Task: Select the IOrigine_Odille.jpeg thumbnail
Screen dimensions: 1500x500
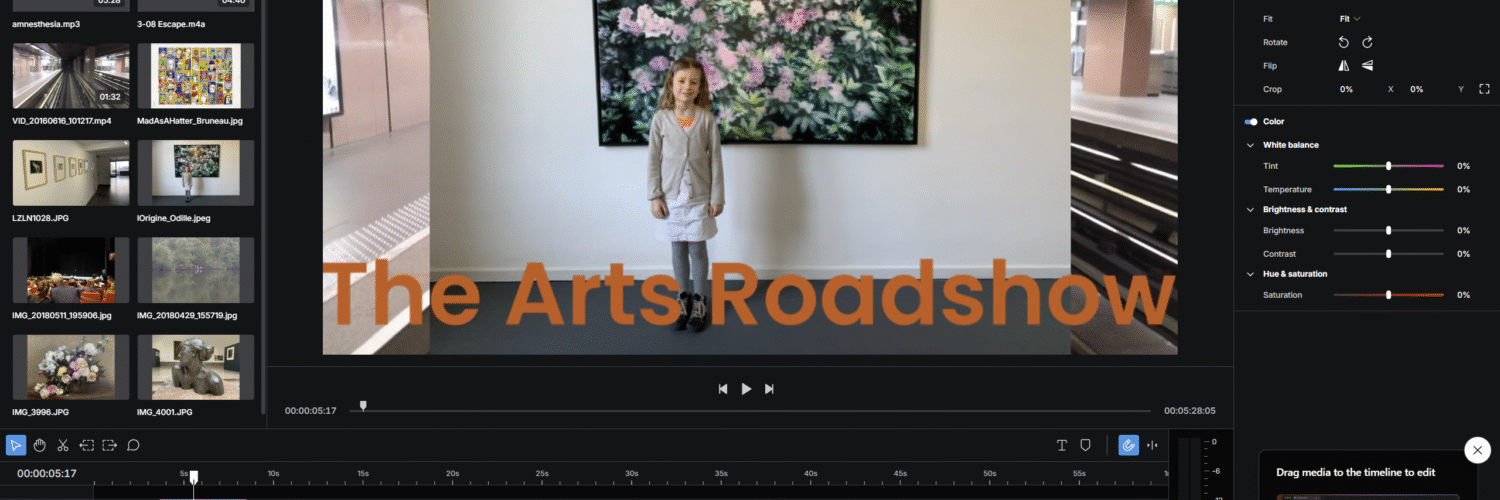Action: [x=195, y=173]
